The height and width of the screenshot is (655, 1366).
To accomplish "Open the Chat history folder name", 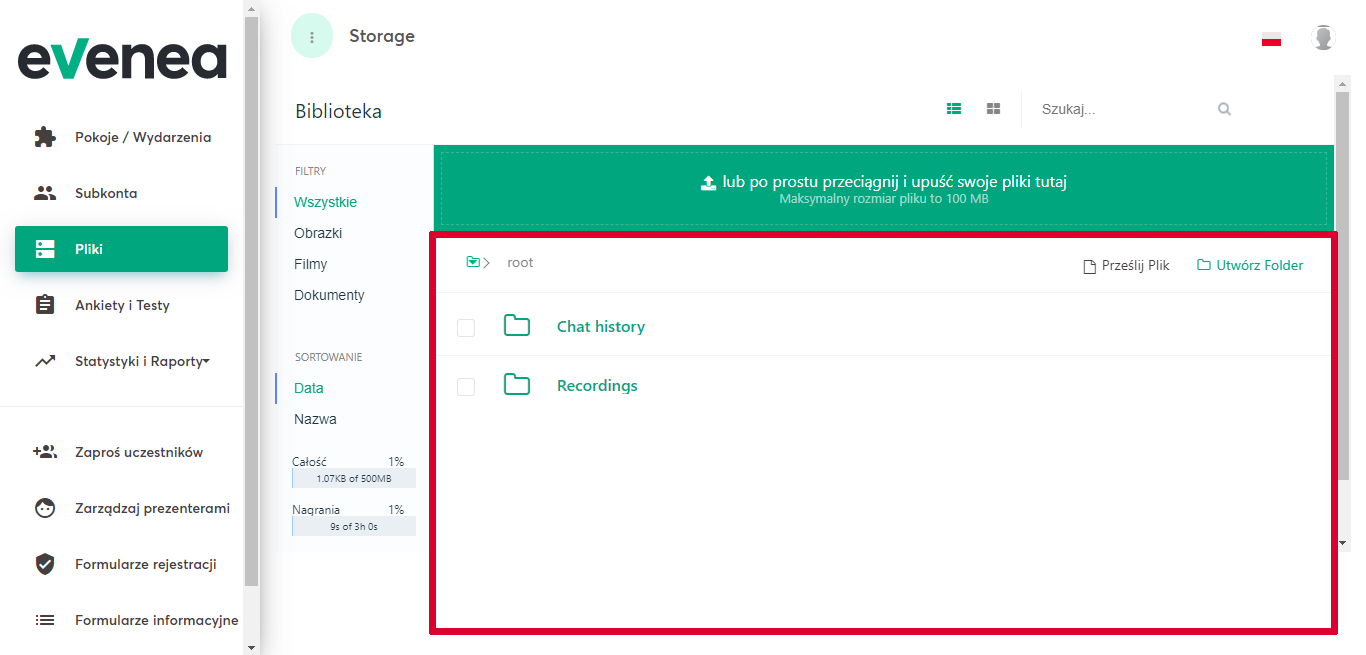I will (601, 326).
